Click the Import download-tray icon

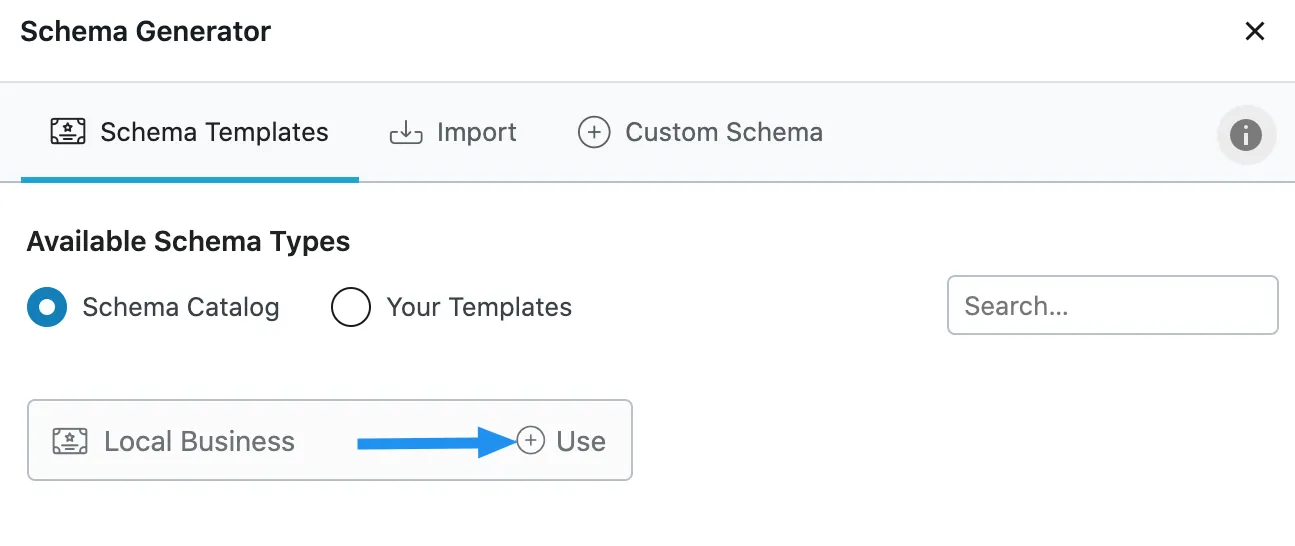pos(406,133)
